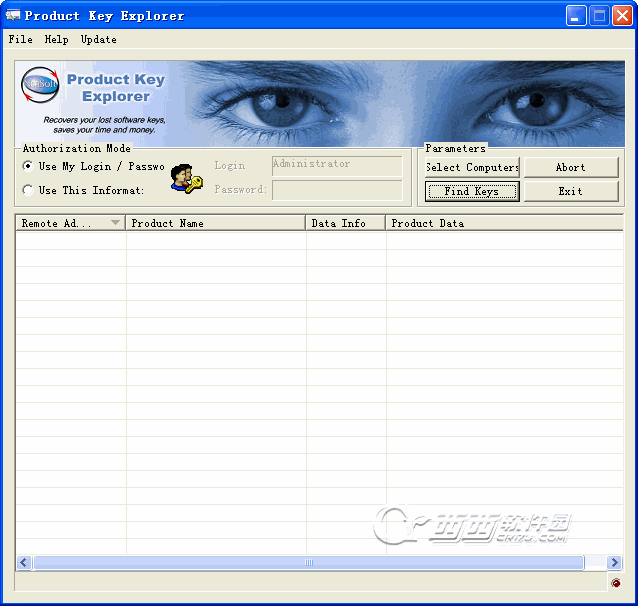Open the File menu
Image resolution: width=638 pixels, height=606 pixels.
(20, 39)
